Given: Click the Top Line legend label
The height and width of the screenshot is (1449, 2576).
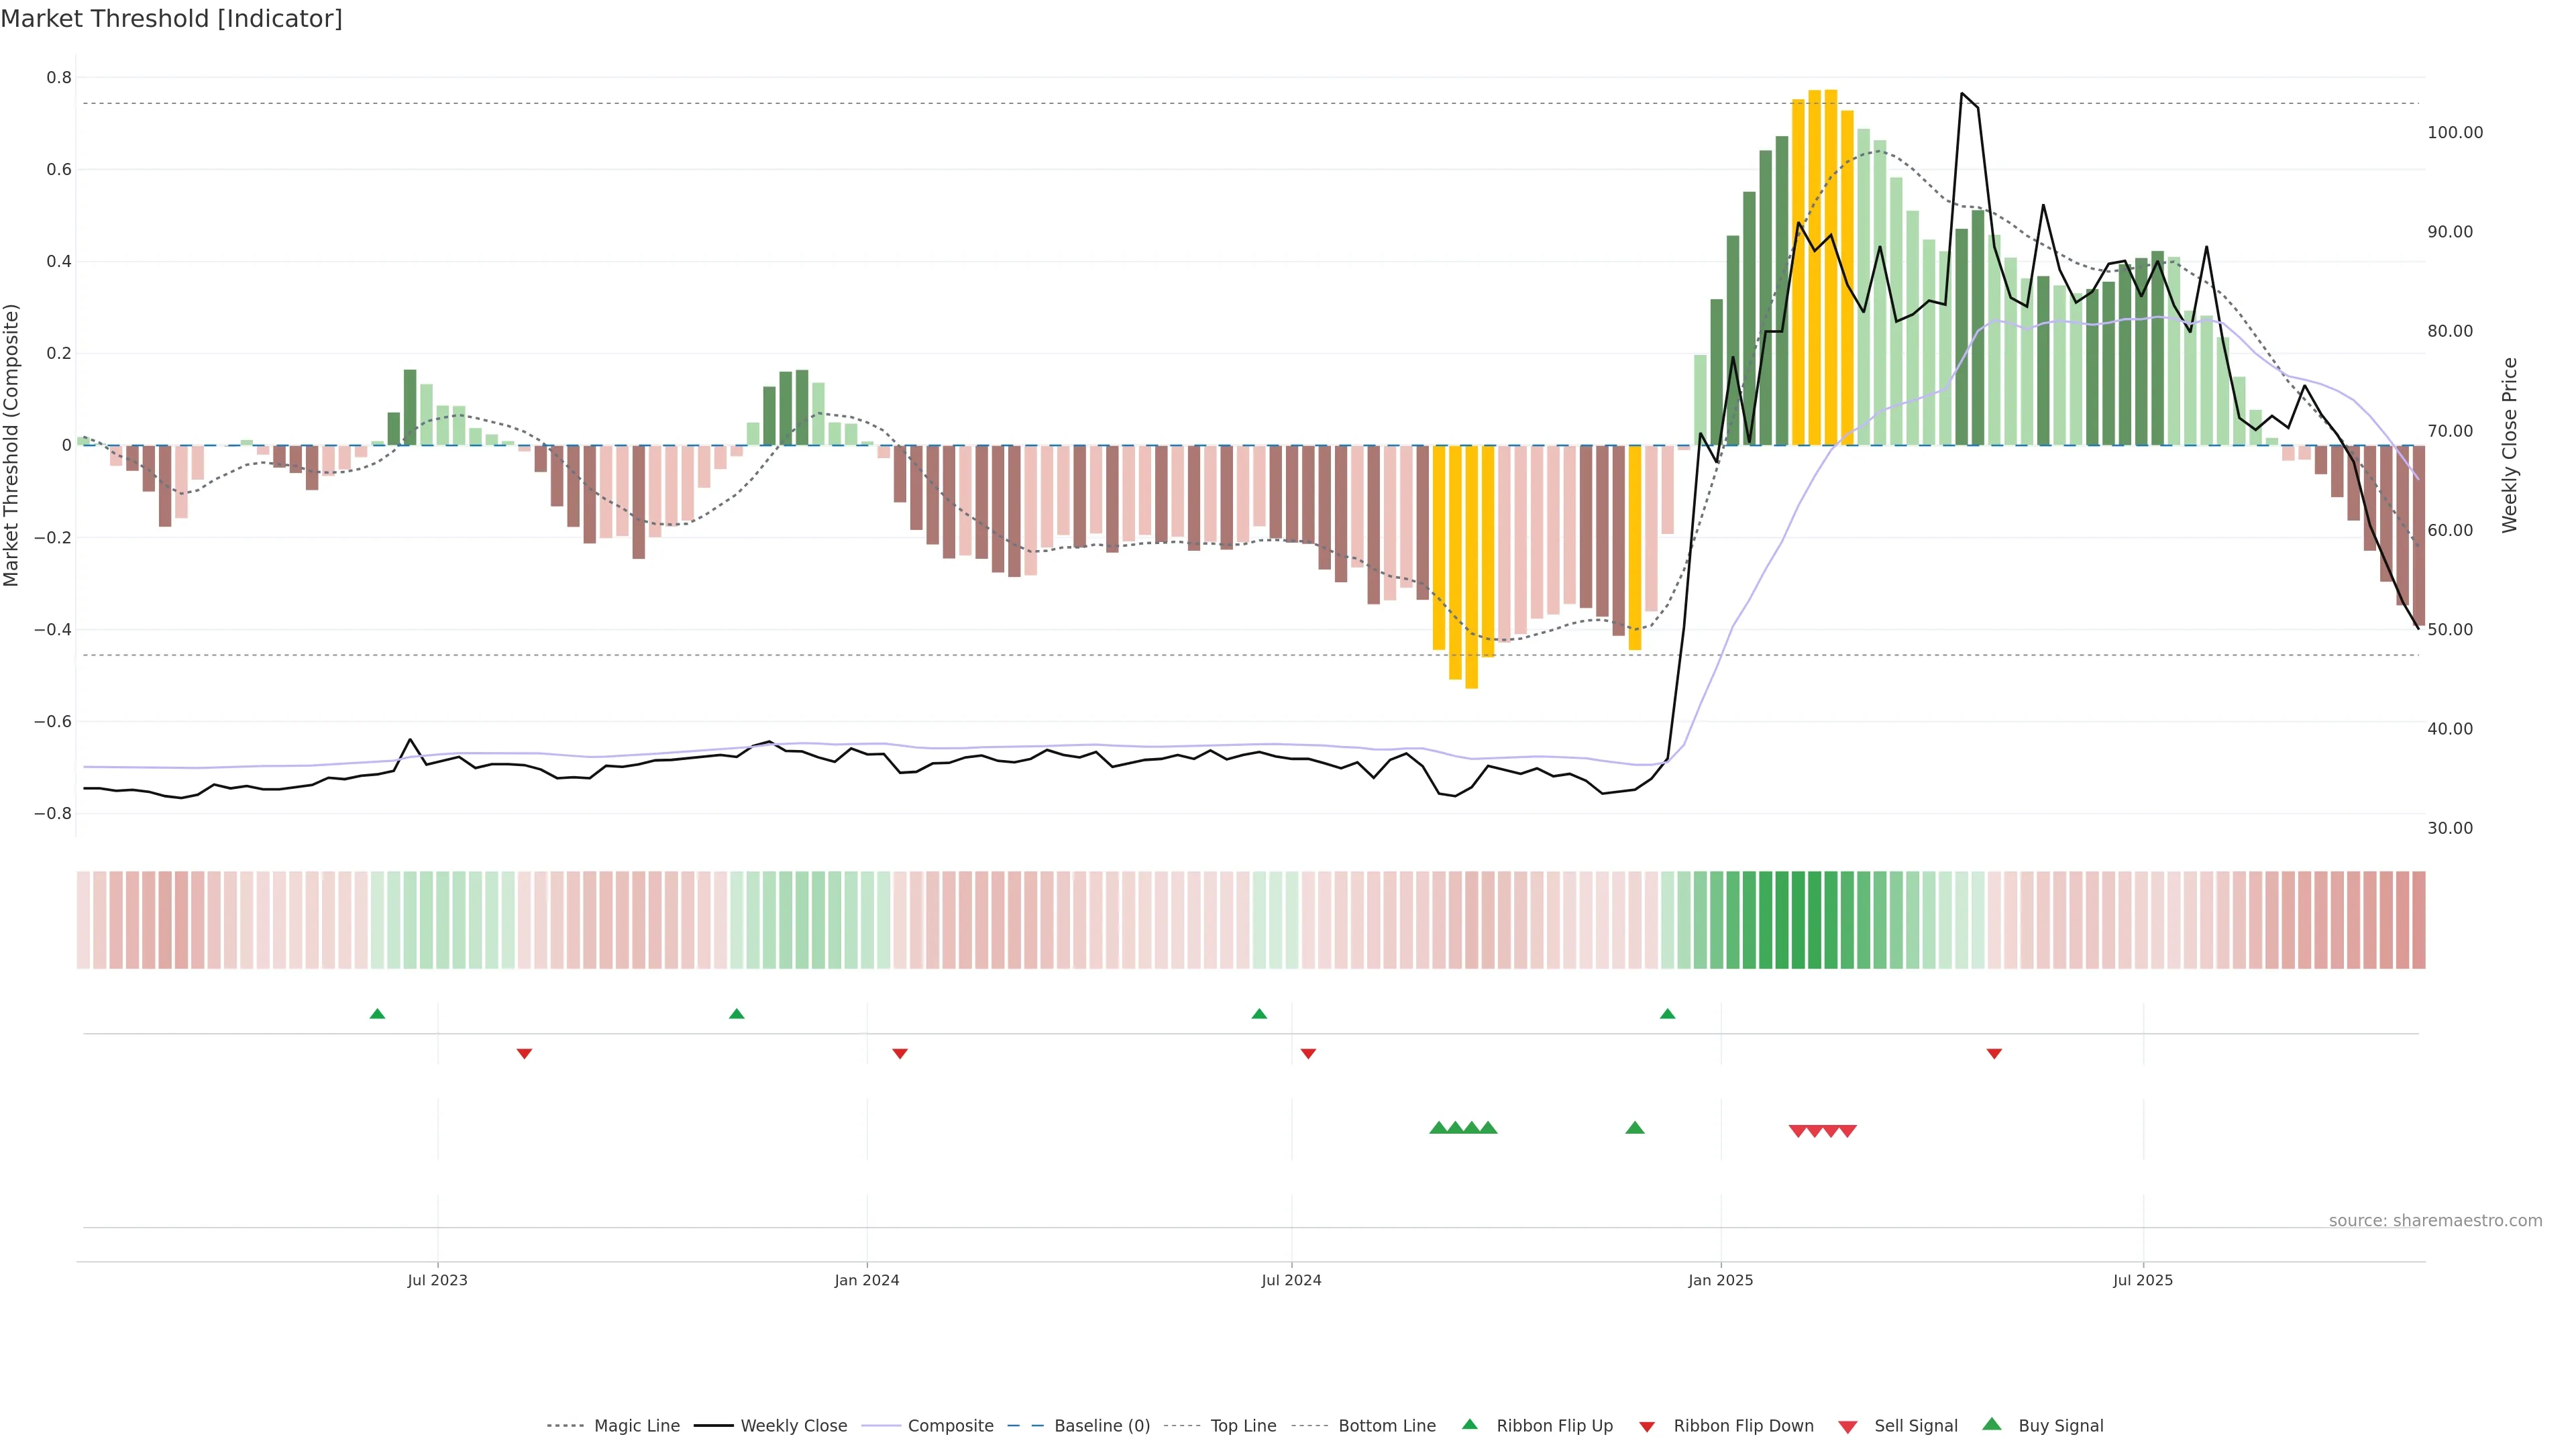Looking at the screenshot, I should (x=1243, y=1426).
